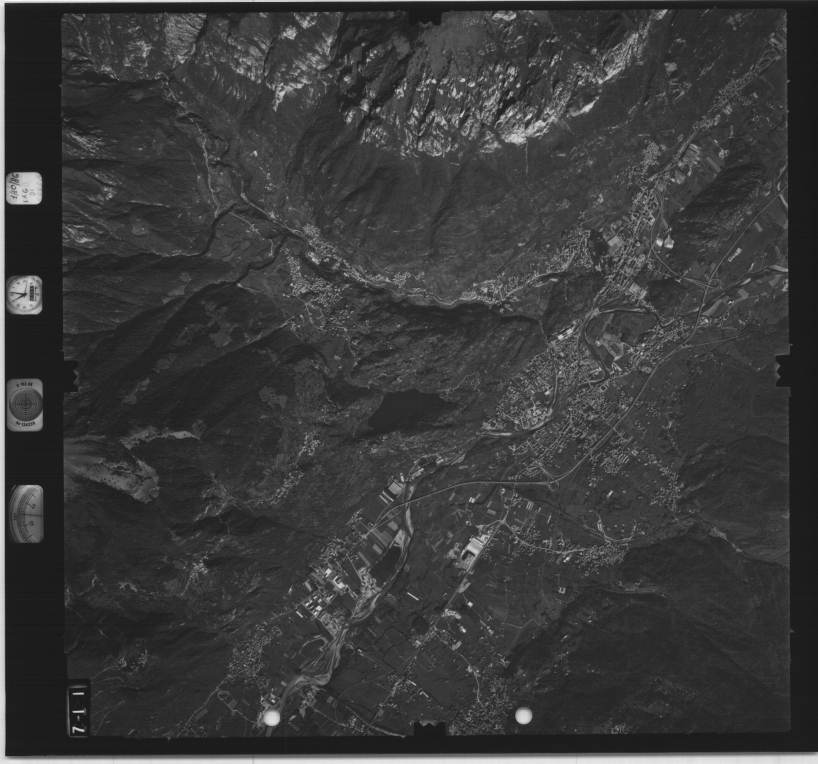Click the left white punch hole
818x764 pixels.
click(x=270, y=717)
